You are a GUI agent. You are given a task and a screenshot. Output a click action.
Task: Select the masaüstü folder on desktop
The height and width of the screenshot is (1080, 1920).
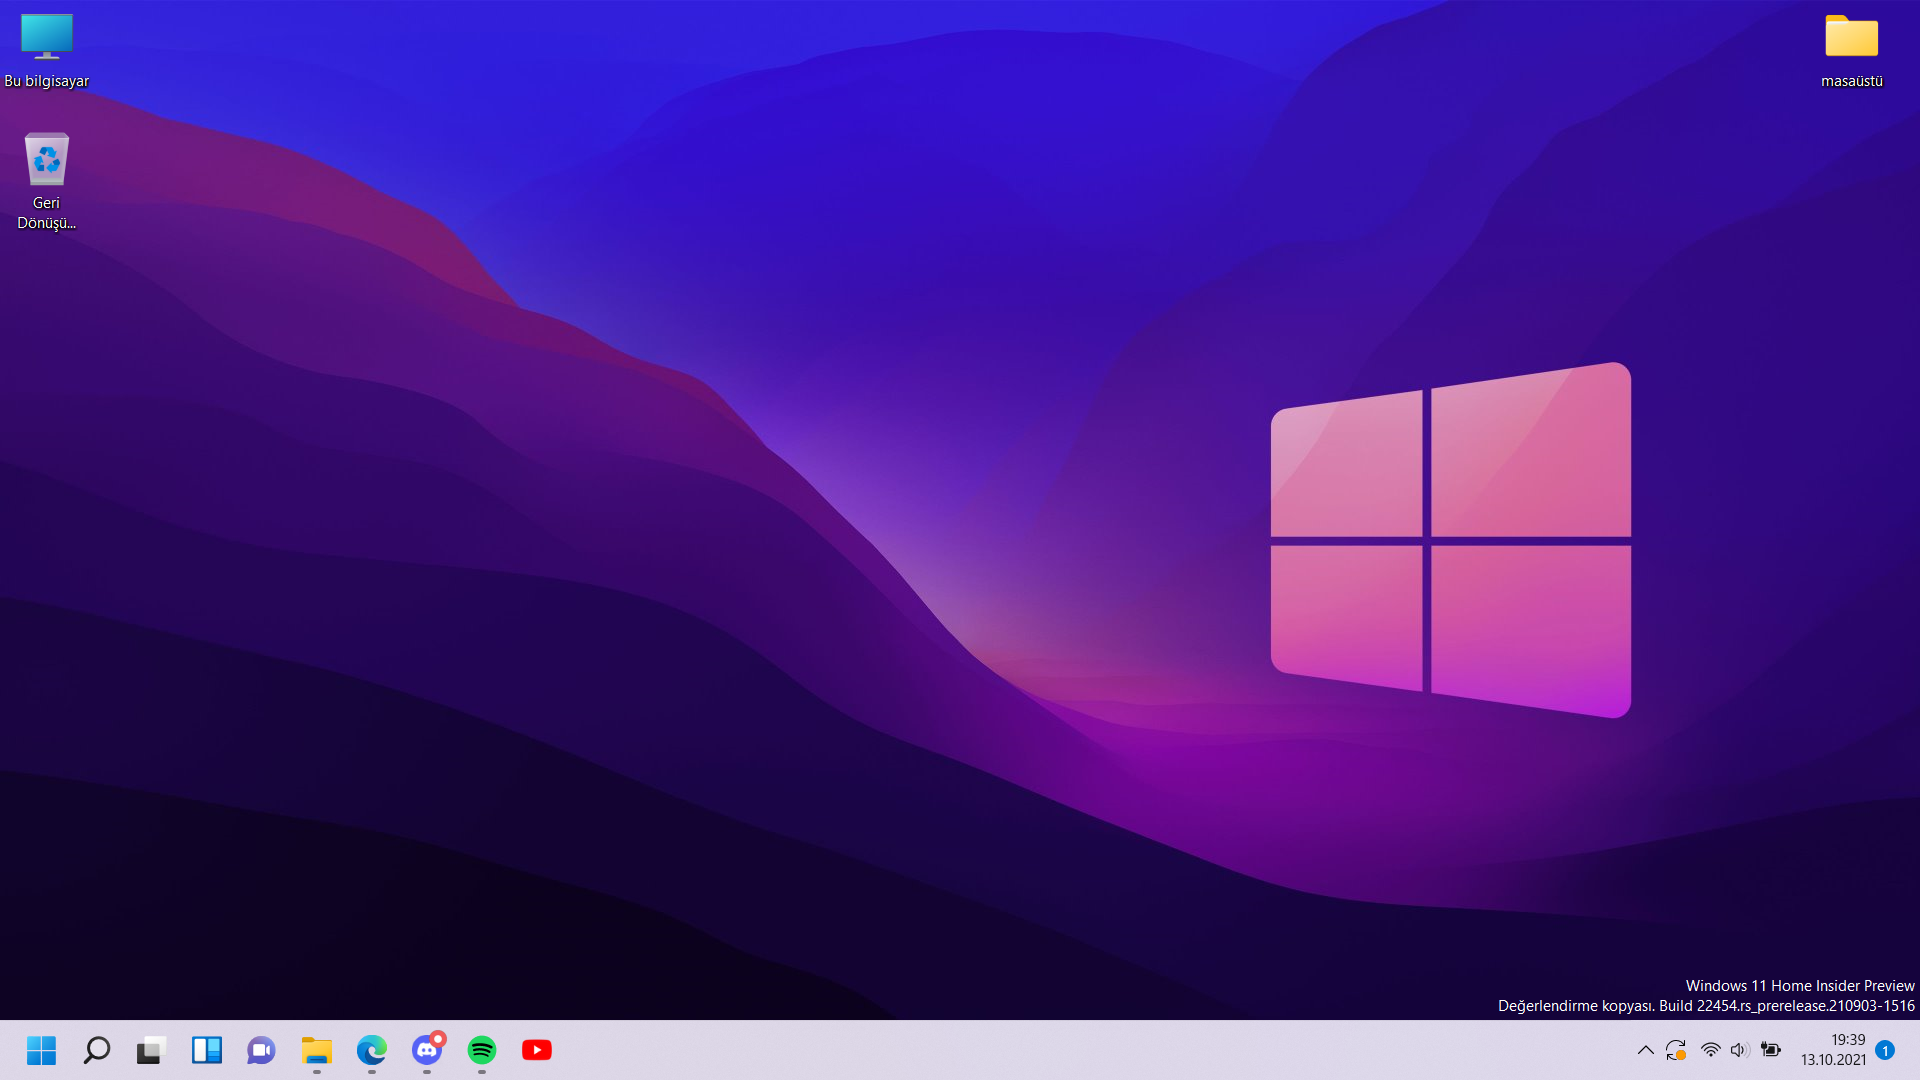pyautogui.click(x=1851, y=50)
